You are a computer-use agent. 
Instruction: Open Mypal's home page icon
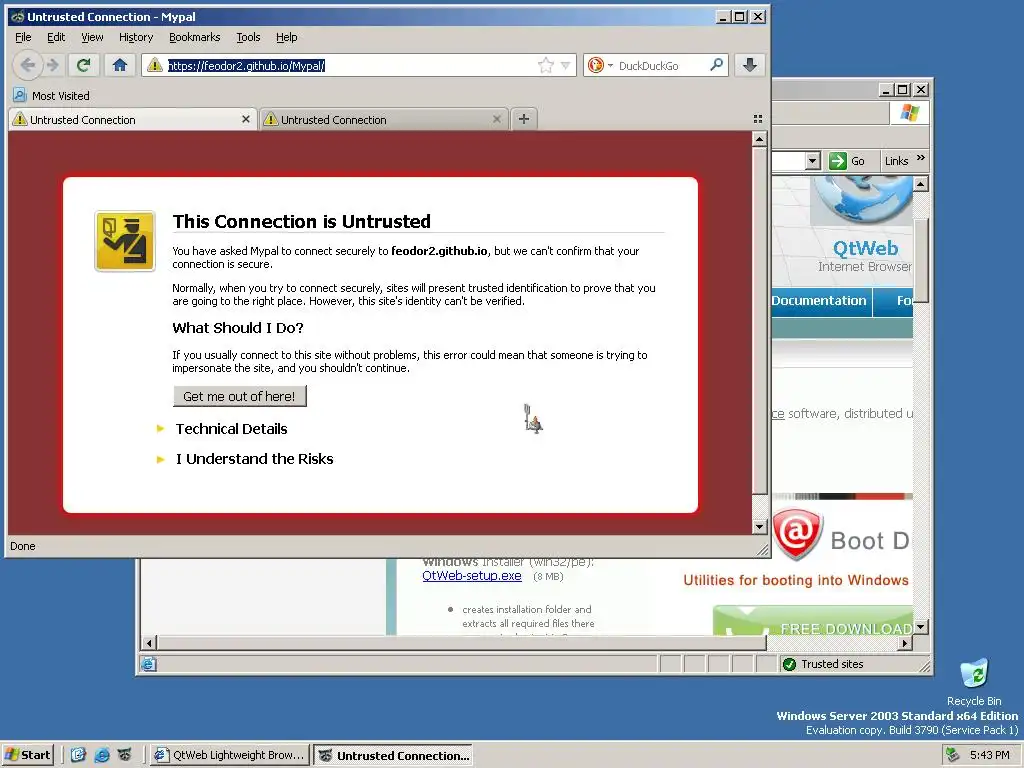[120, 65]
